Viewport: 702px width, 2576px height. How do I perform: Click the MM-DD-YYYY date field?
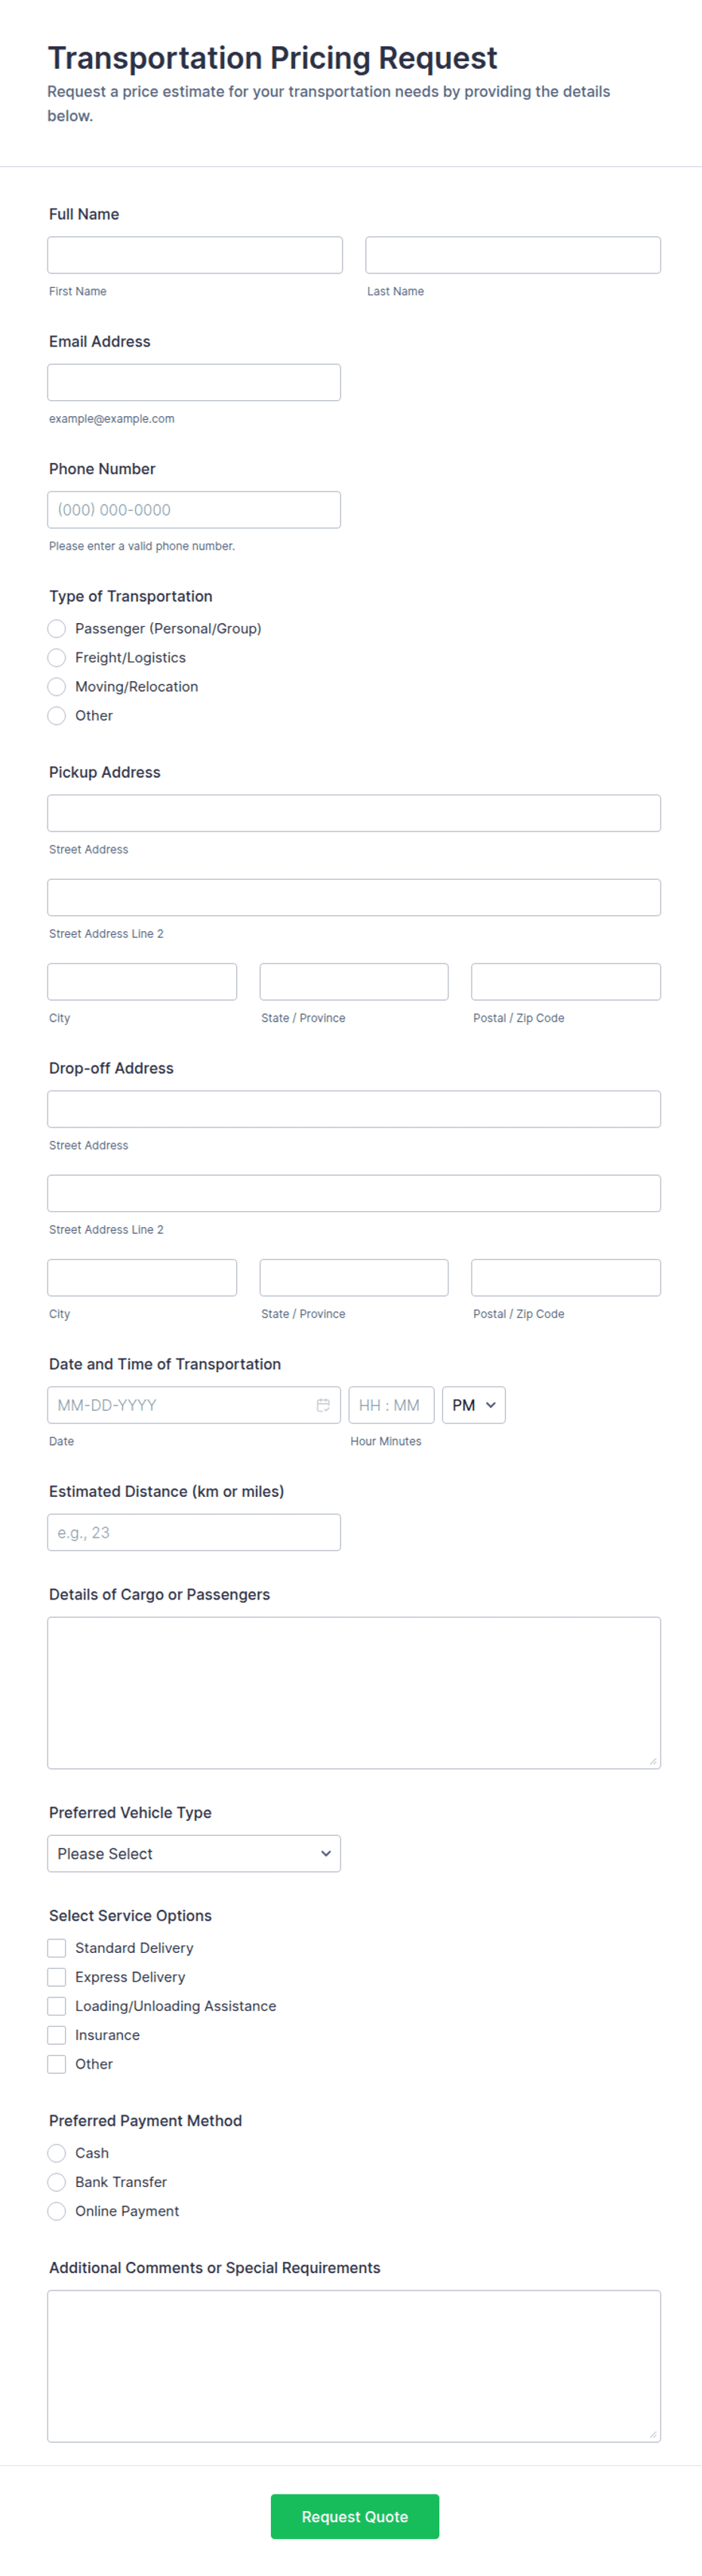194,1405
